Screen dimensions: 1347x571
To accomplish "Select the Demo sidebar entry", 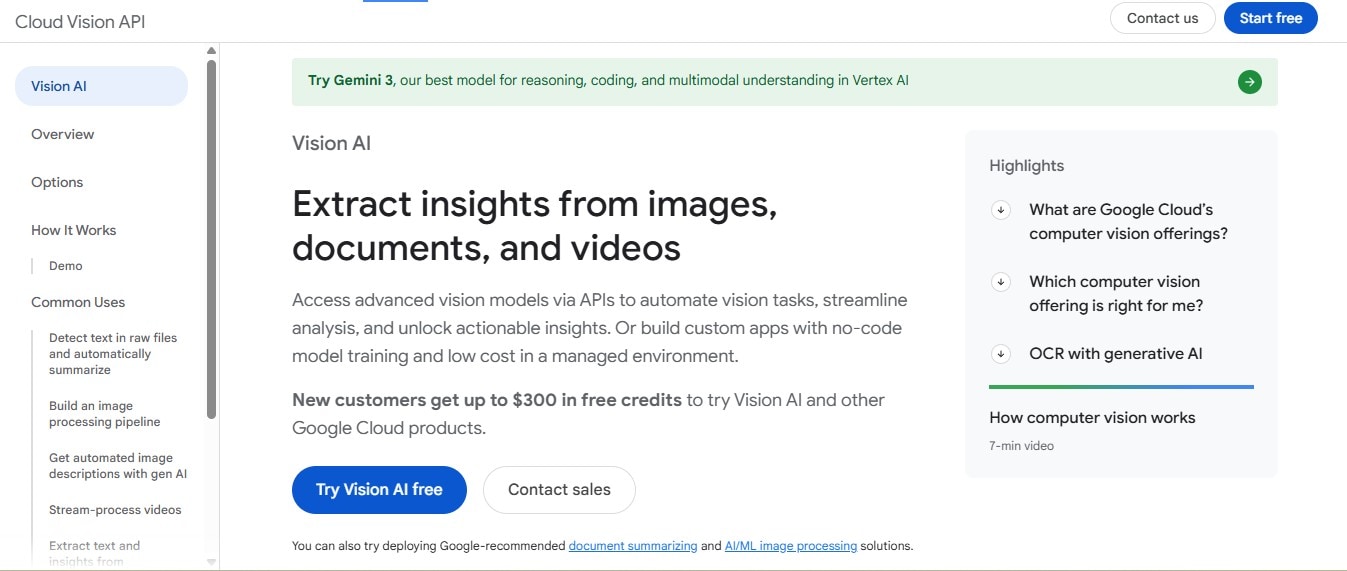I will pos(66,266).
